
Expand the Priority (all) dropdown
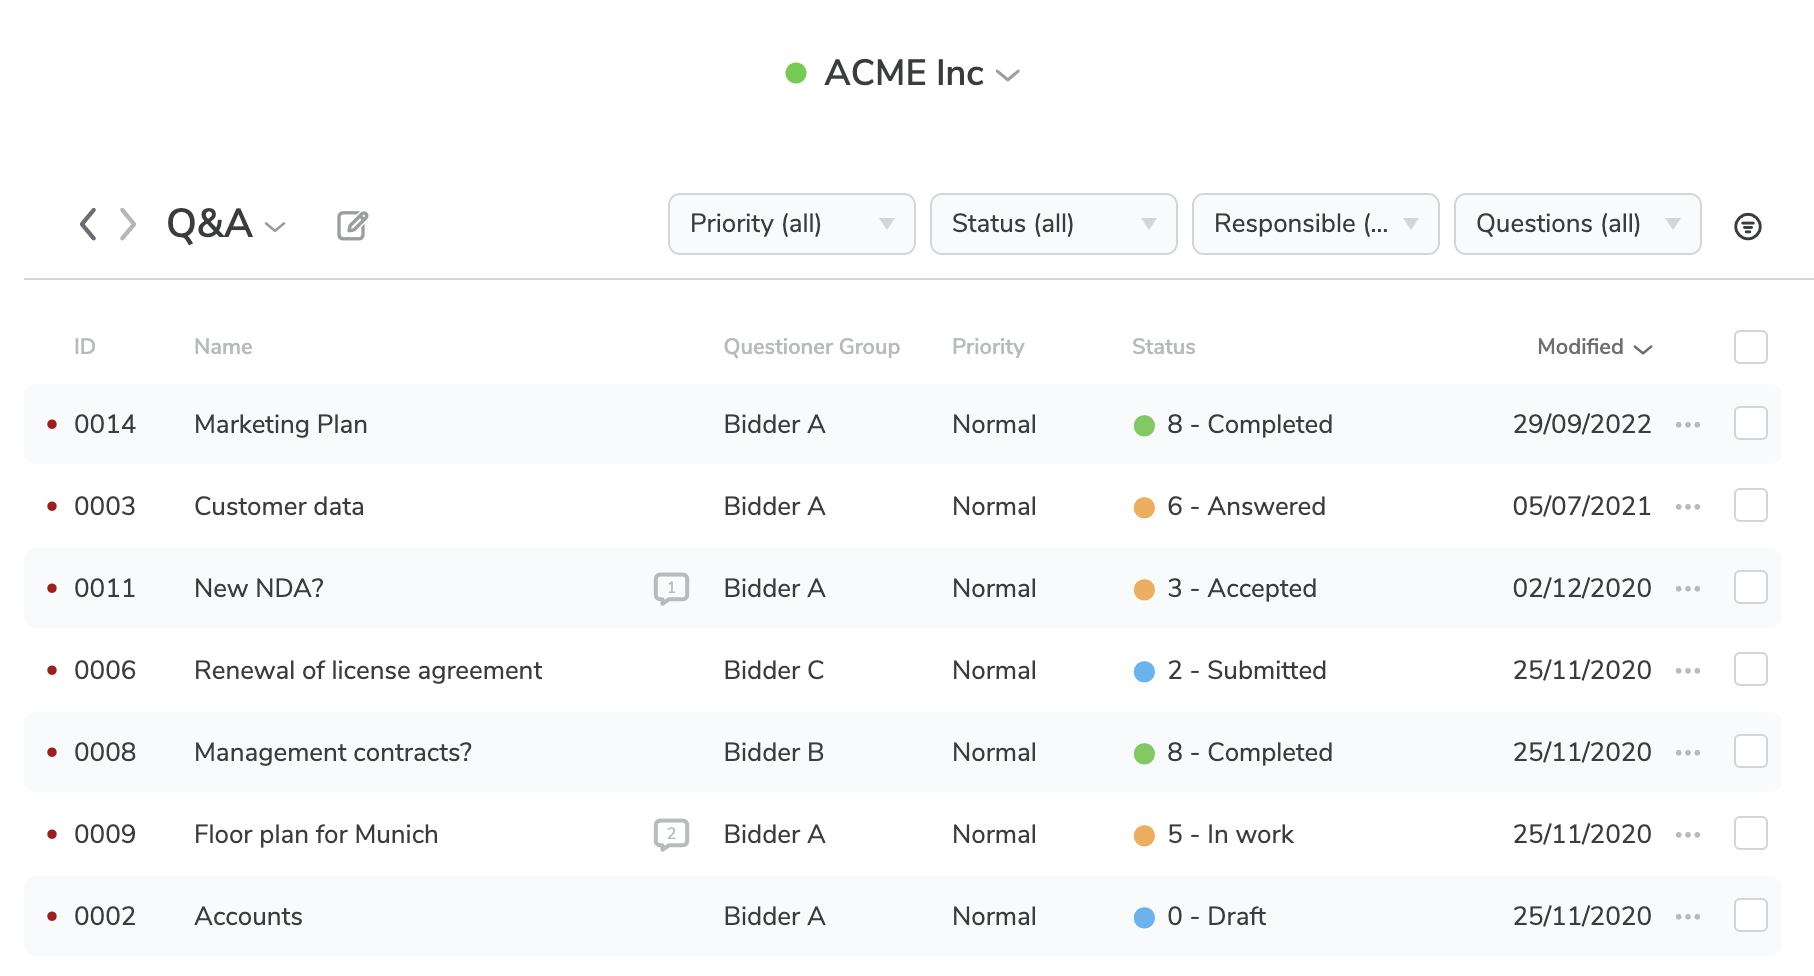(x=791, y=224)
